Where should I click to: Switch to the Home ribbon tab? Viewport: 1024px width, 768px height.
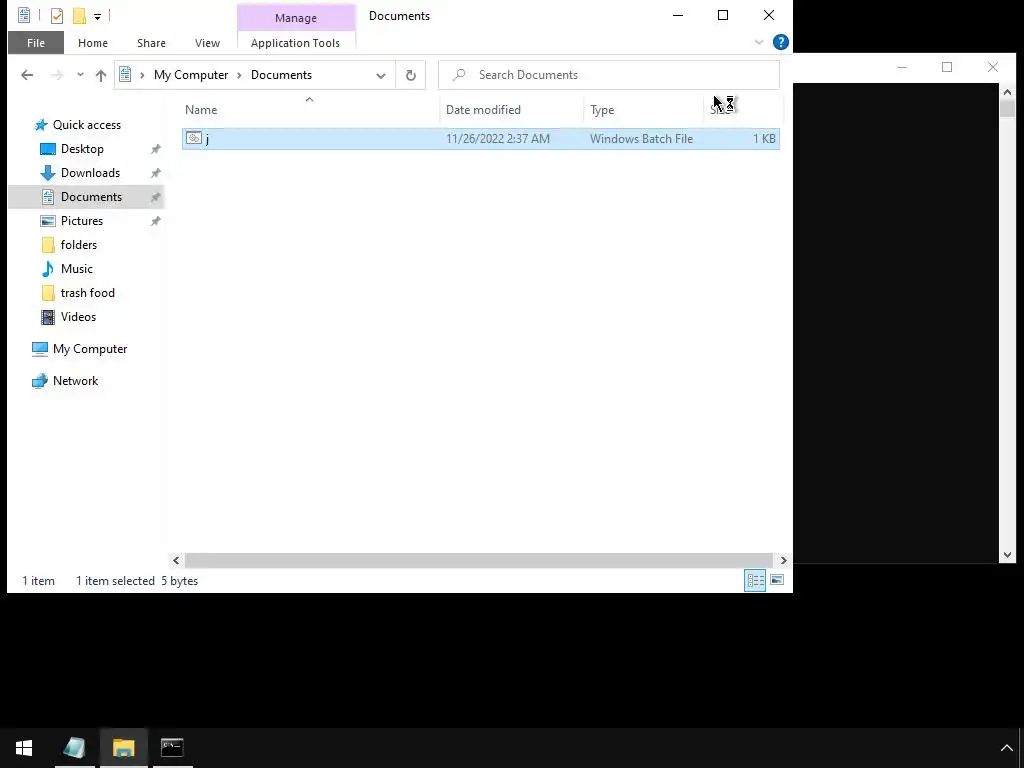[x=93, y=43]
